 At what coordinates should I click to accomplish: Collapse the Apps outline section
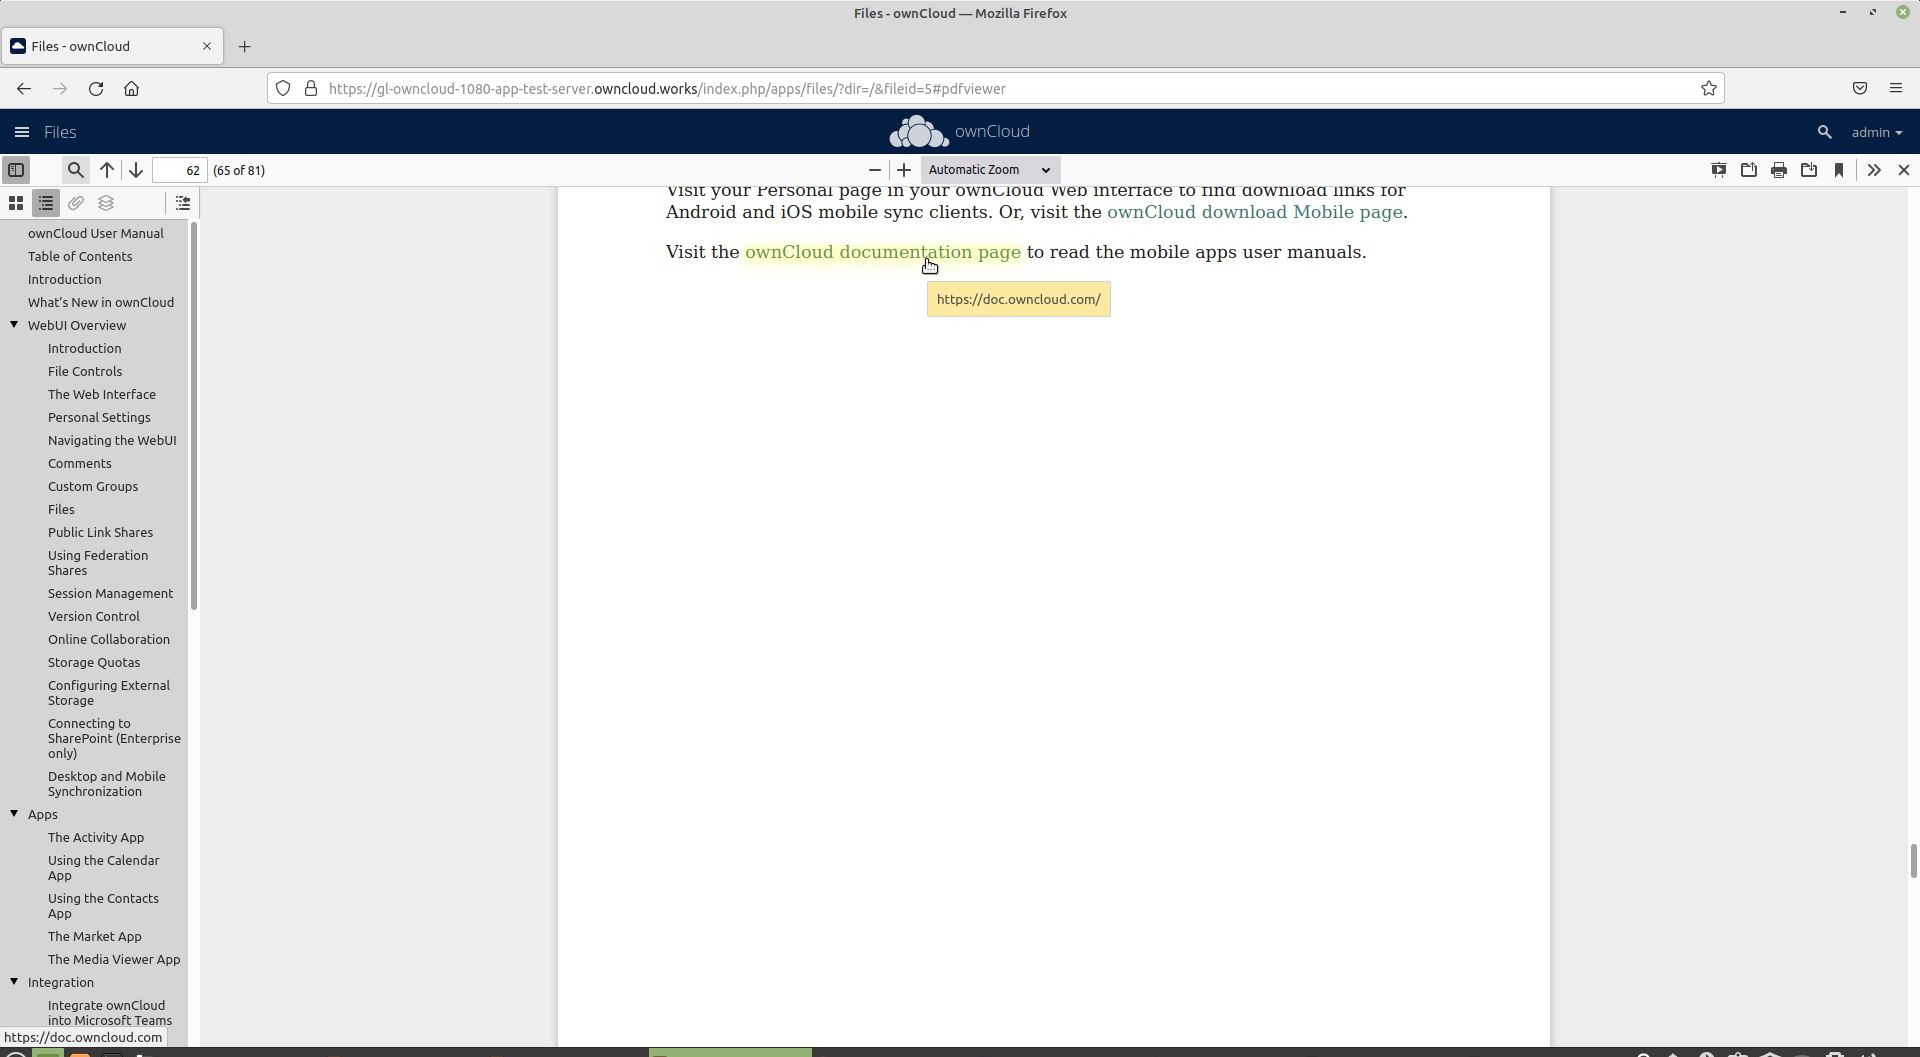[14, 814]
